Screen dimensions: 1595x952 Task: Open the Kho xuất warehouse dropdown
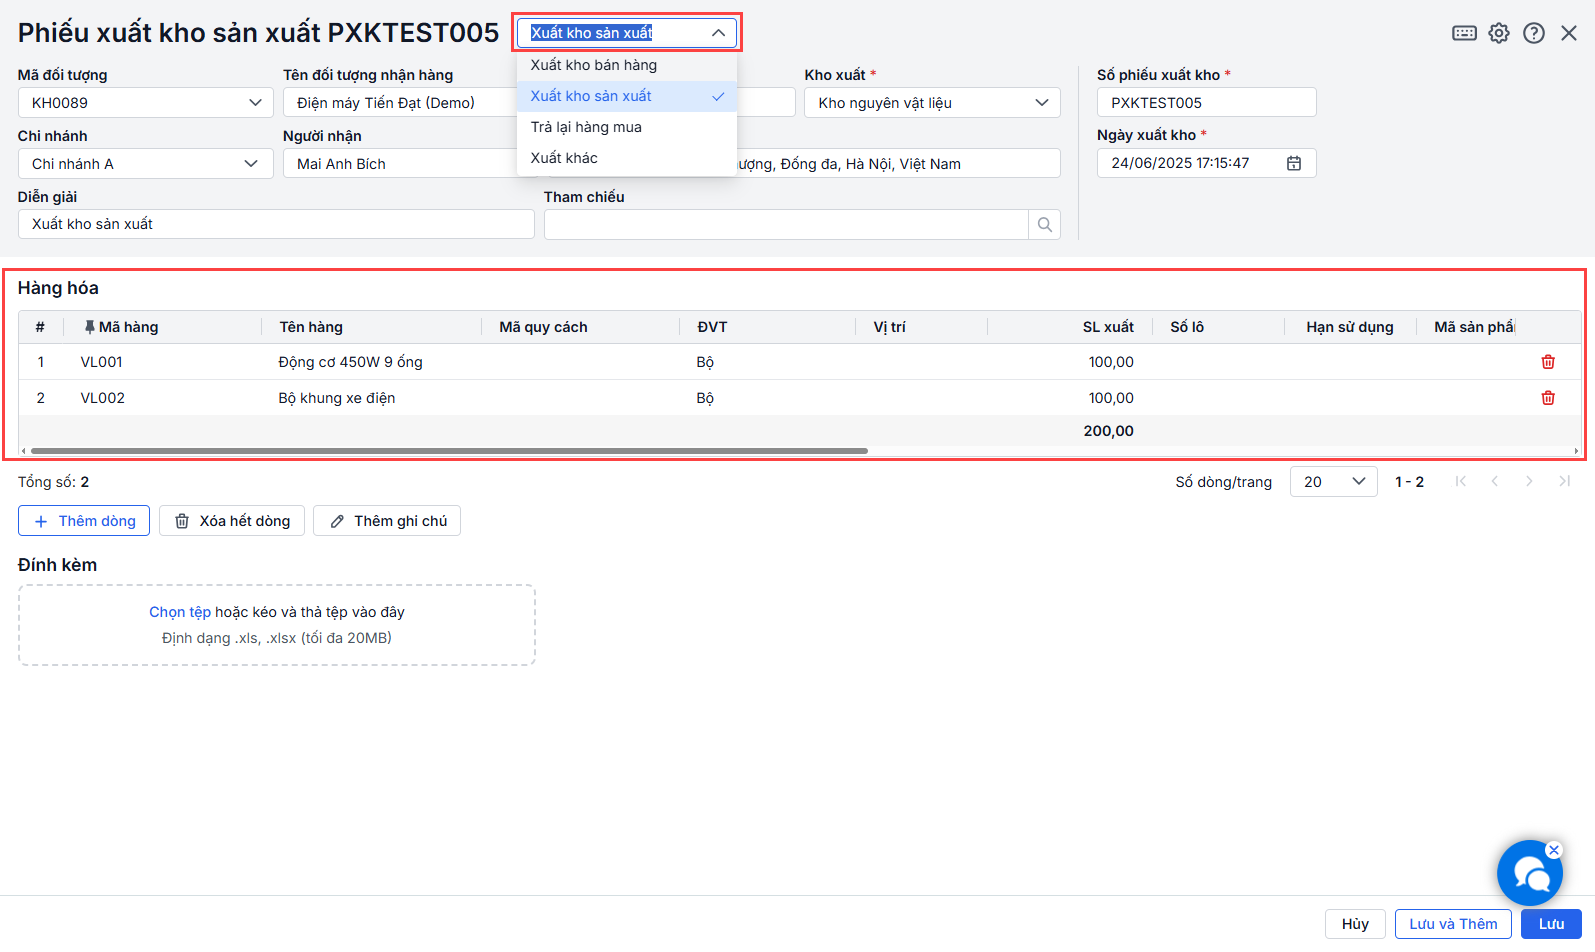pos(1041,103)
